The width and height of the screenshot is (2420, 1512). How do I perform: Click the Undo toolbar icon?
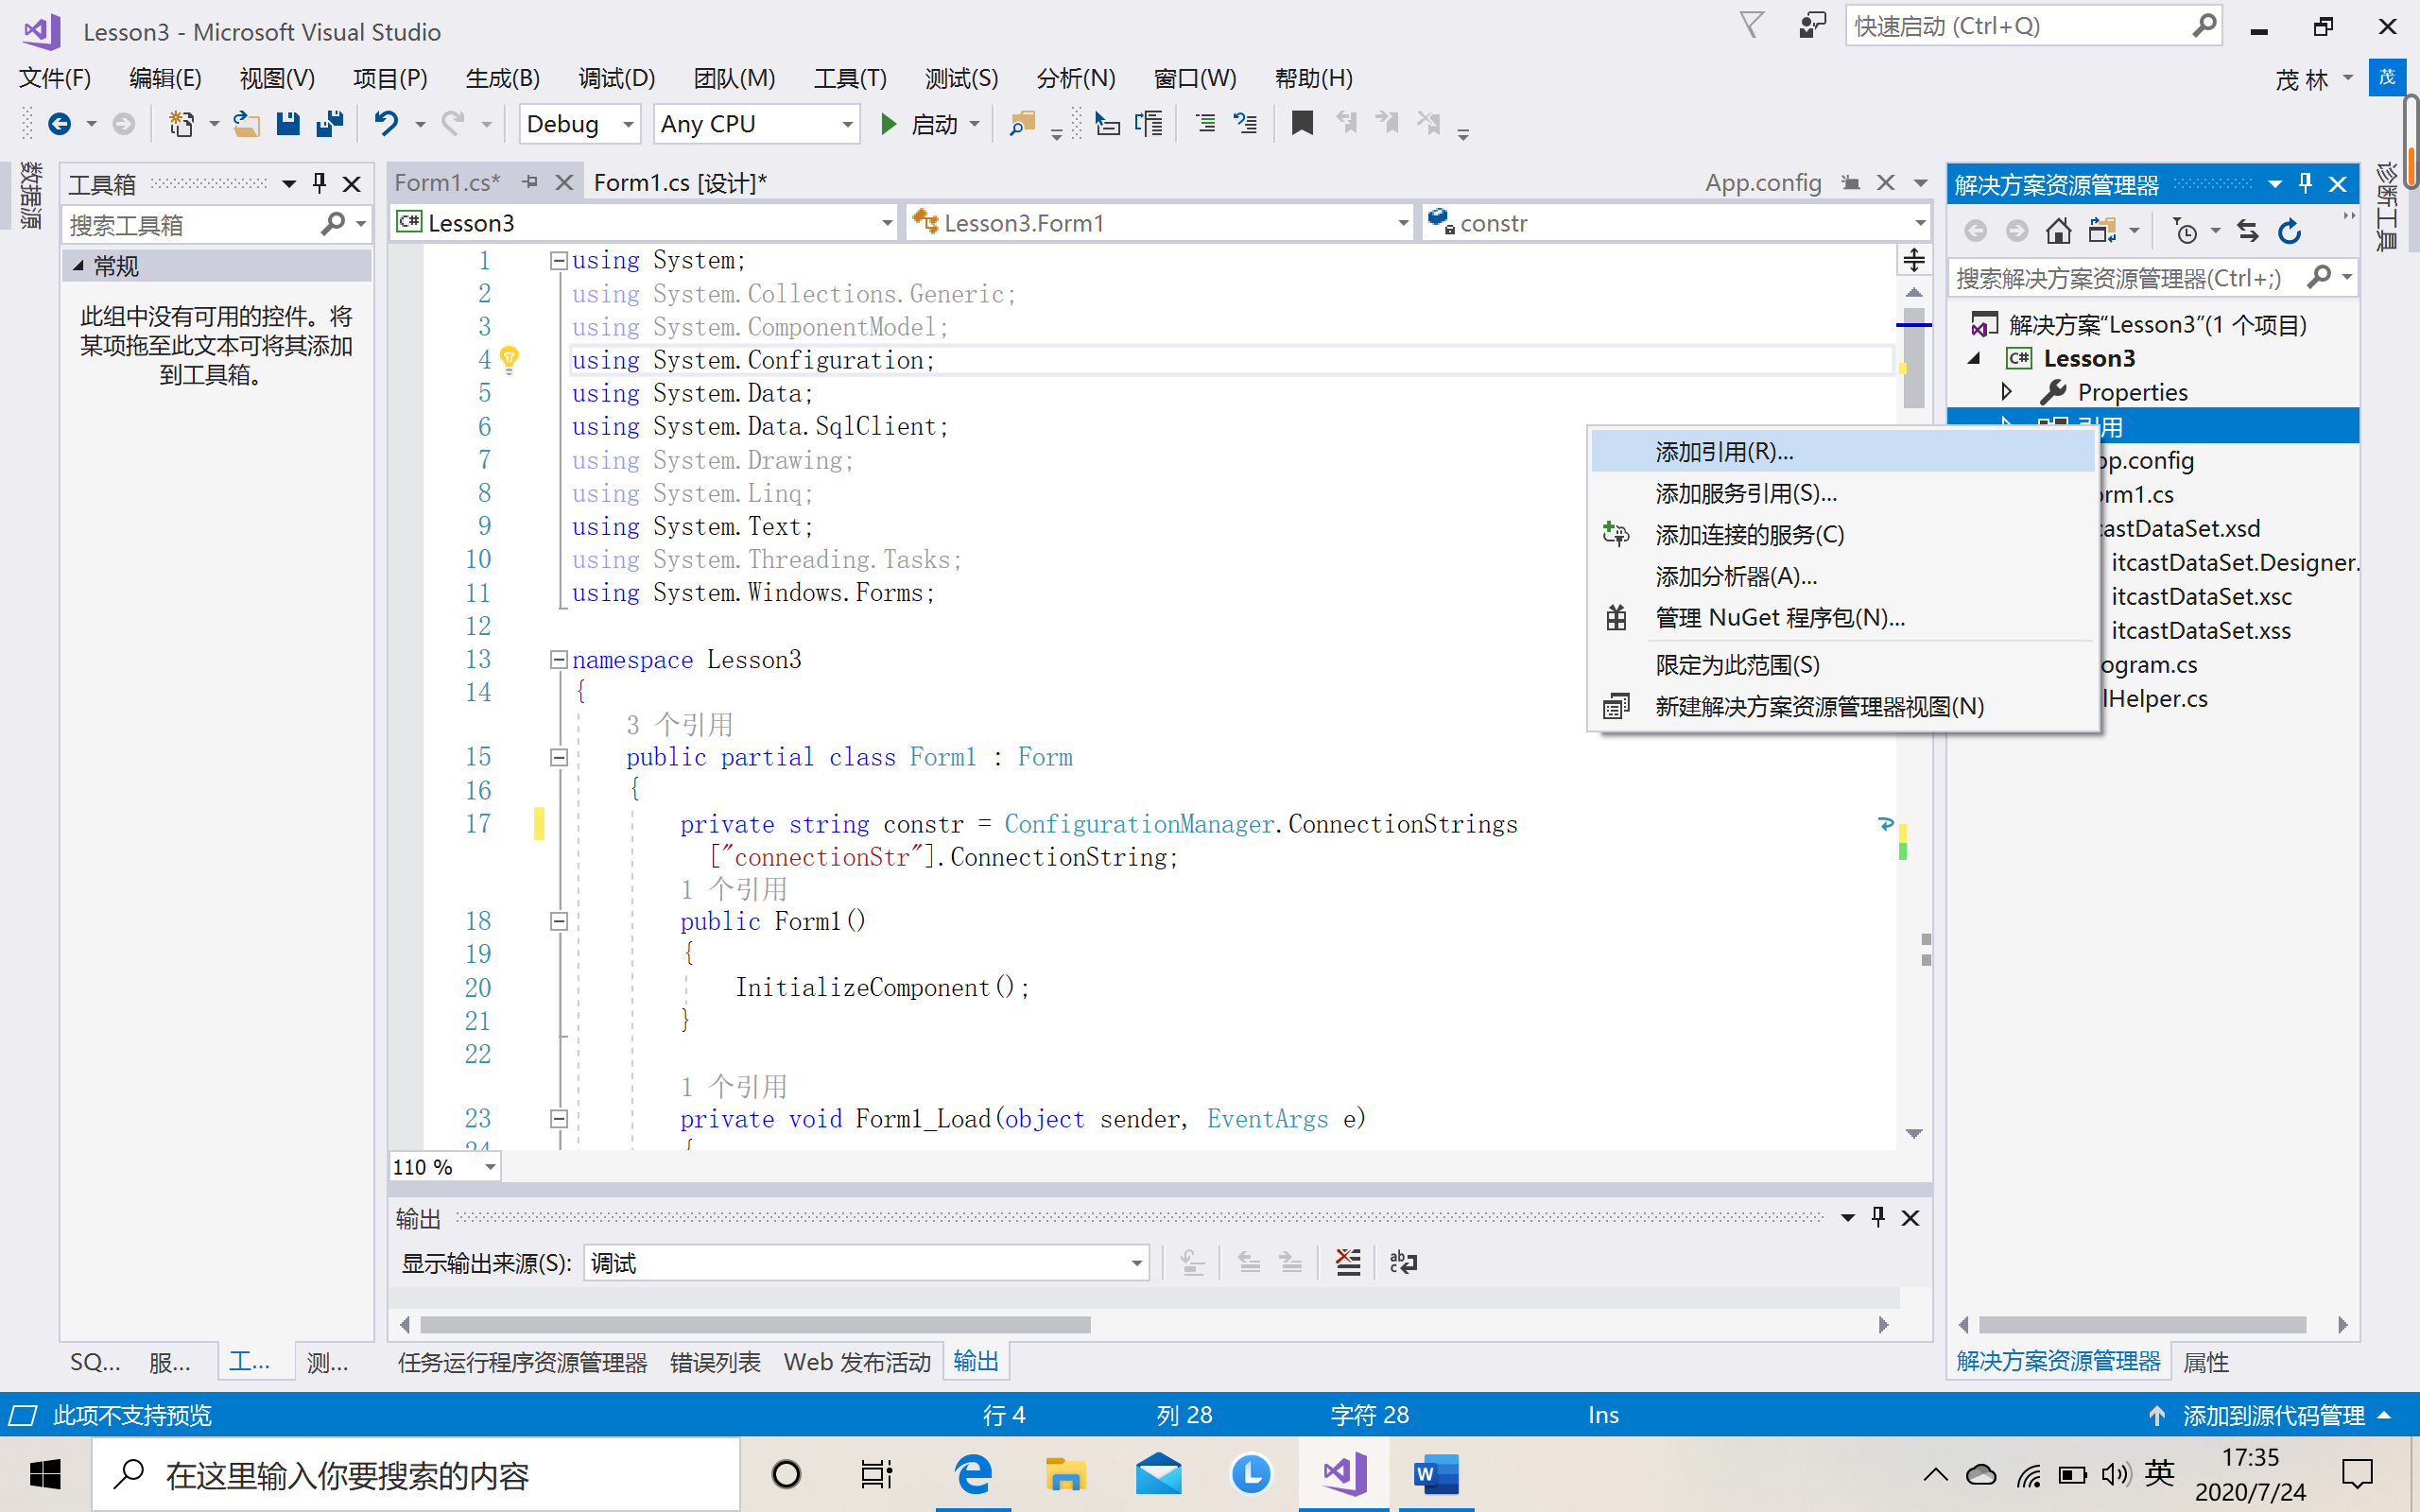(x=386, y=124)
